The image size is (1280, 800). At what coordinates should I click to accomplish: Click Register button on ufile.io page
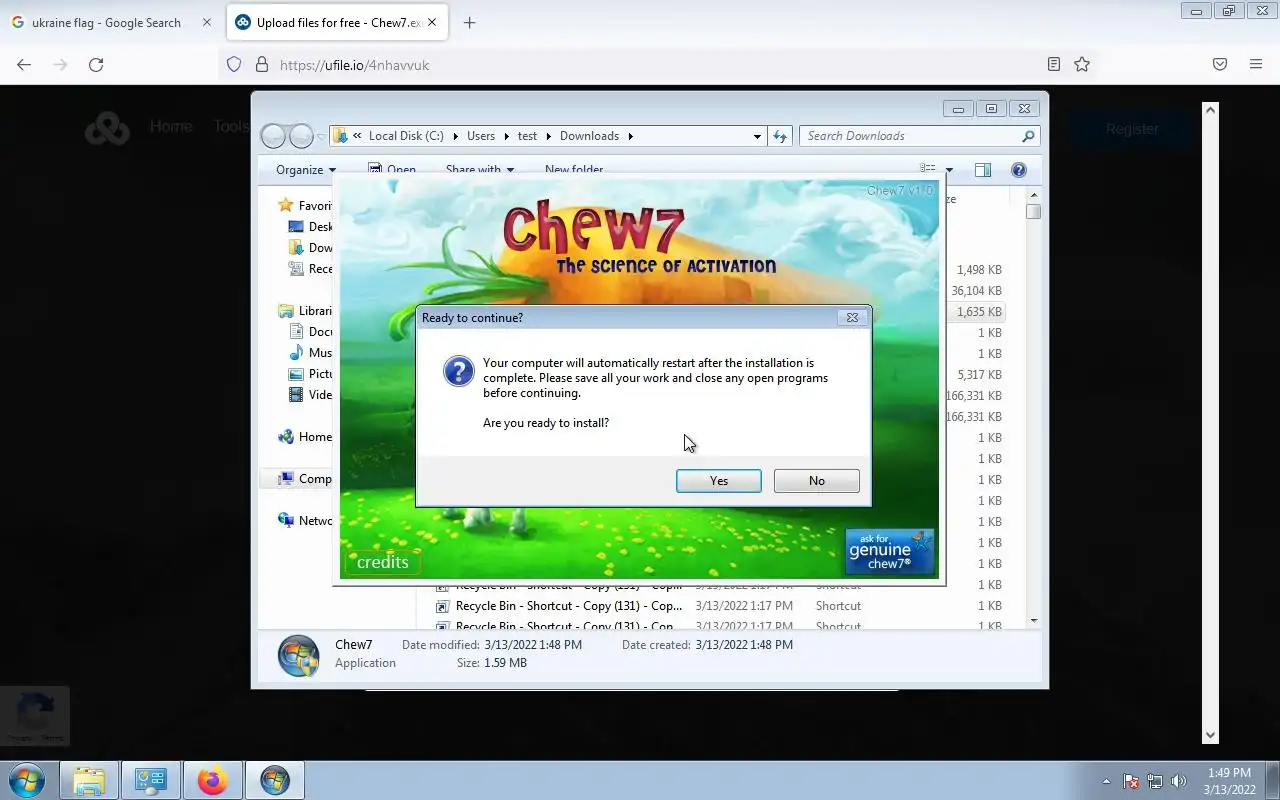[1132, 128]
